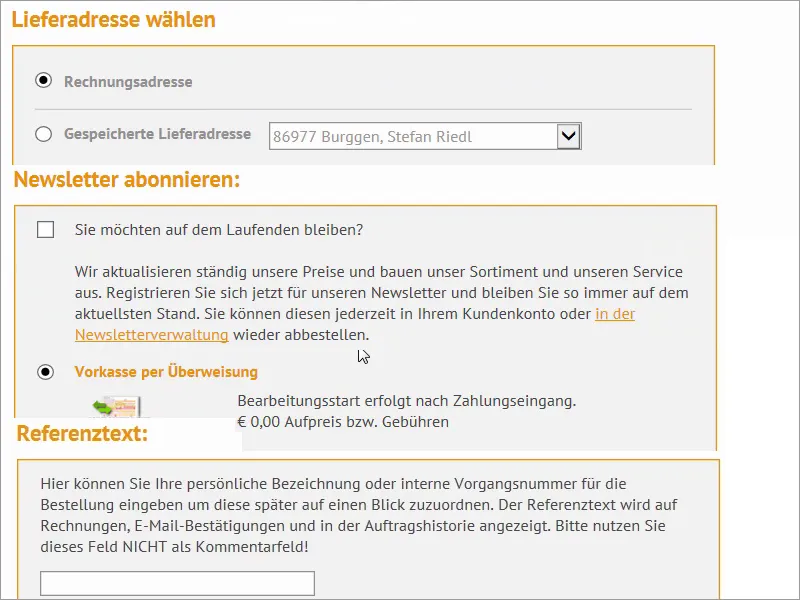This screenshot has height=600, width=800.
Task: Click the Newsletter abonnieren heading
Action: point(127,180)
